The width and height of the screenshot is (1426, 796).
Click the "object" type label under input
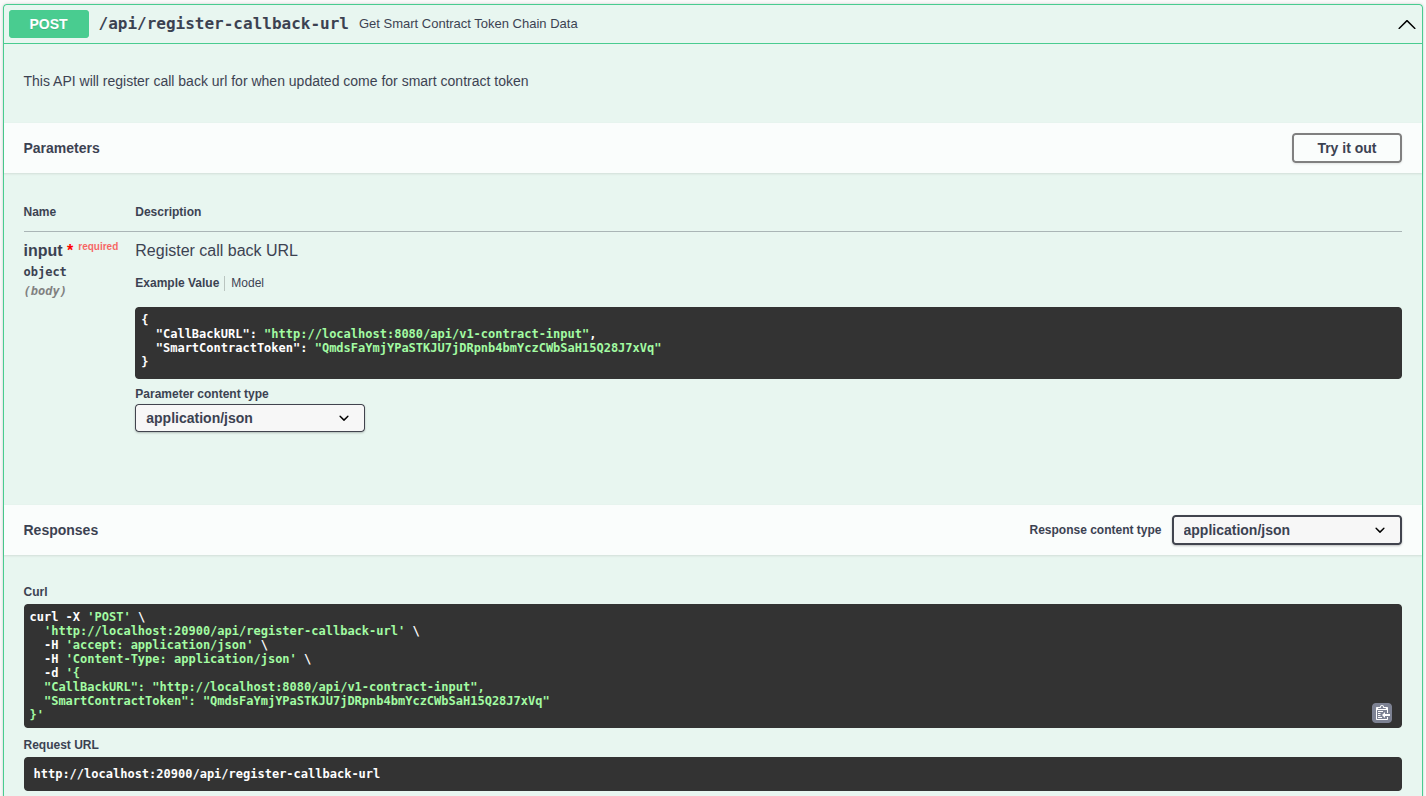point(45,272)
